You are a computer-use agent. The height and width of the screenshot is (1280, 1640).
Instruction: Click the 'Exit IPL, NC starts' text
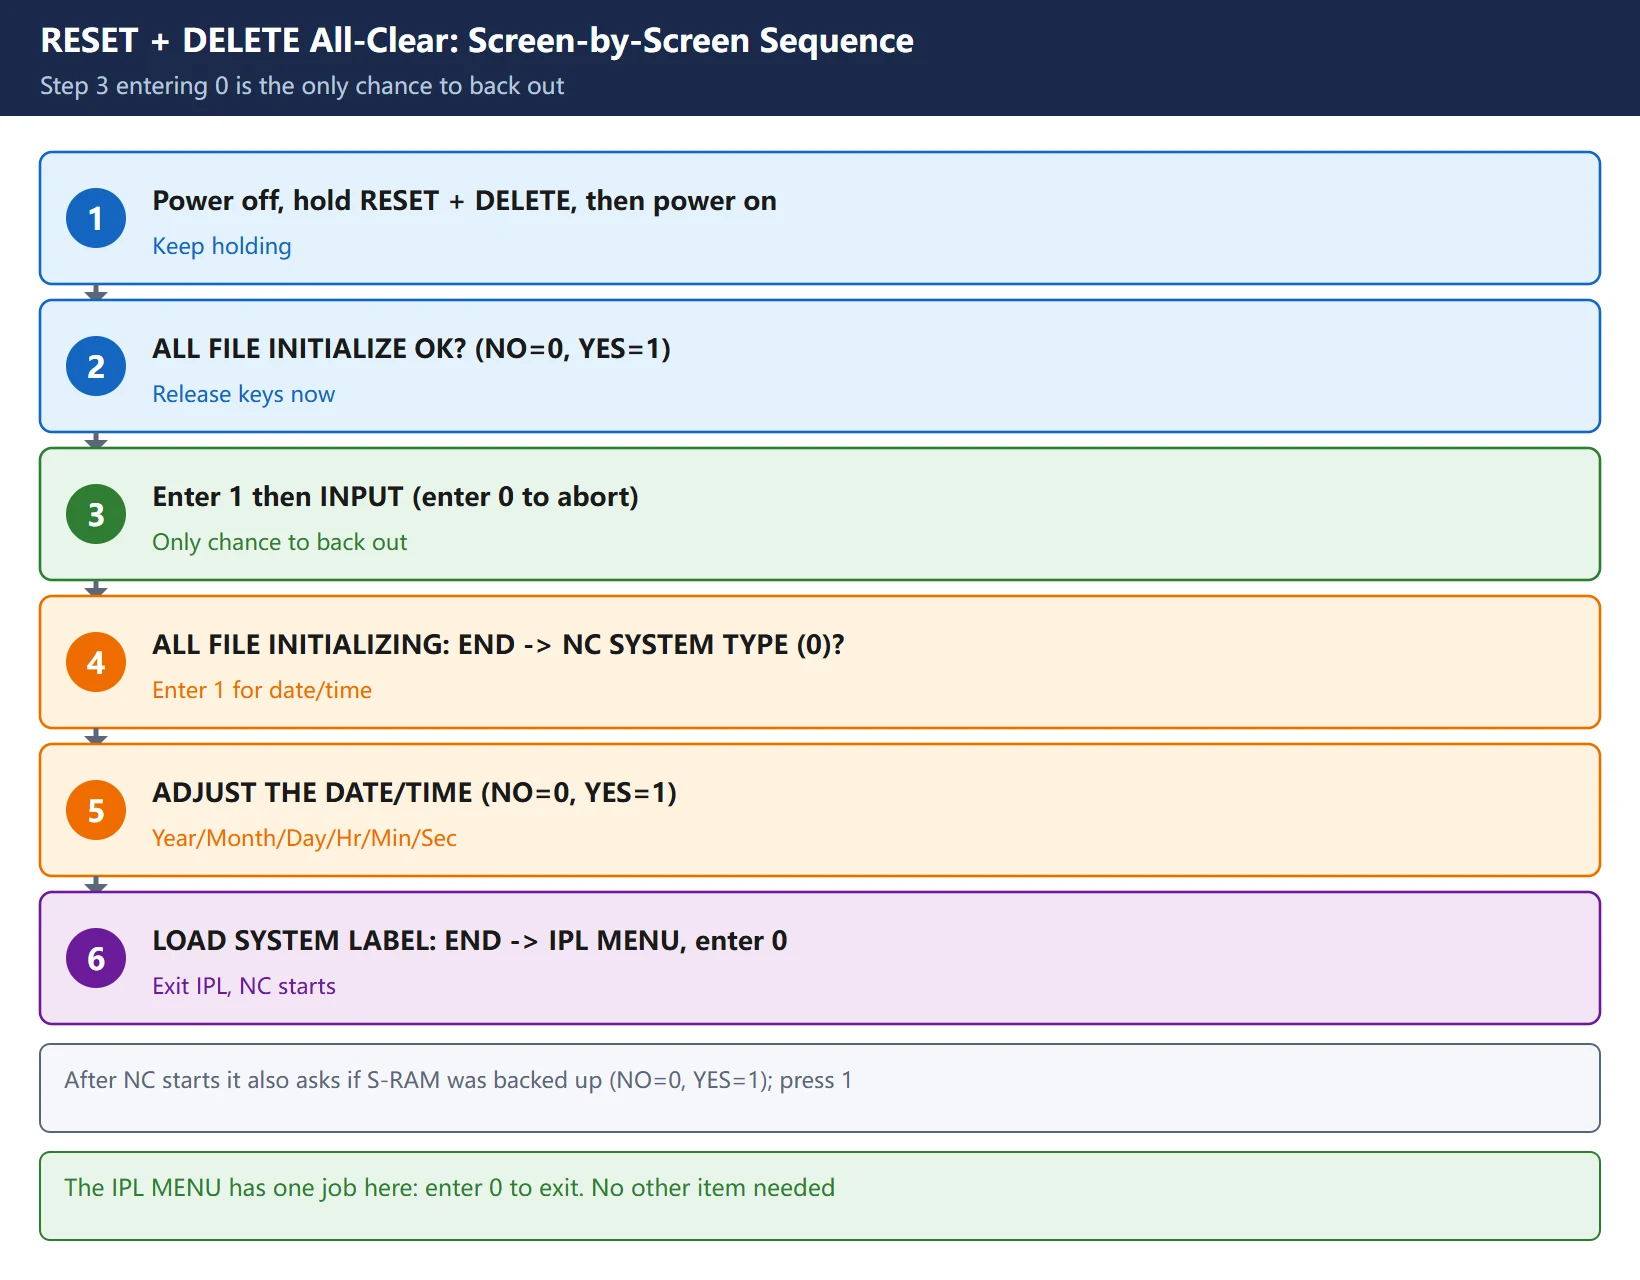[244, 986]
